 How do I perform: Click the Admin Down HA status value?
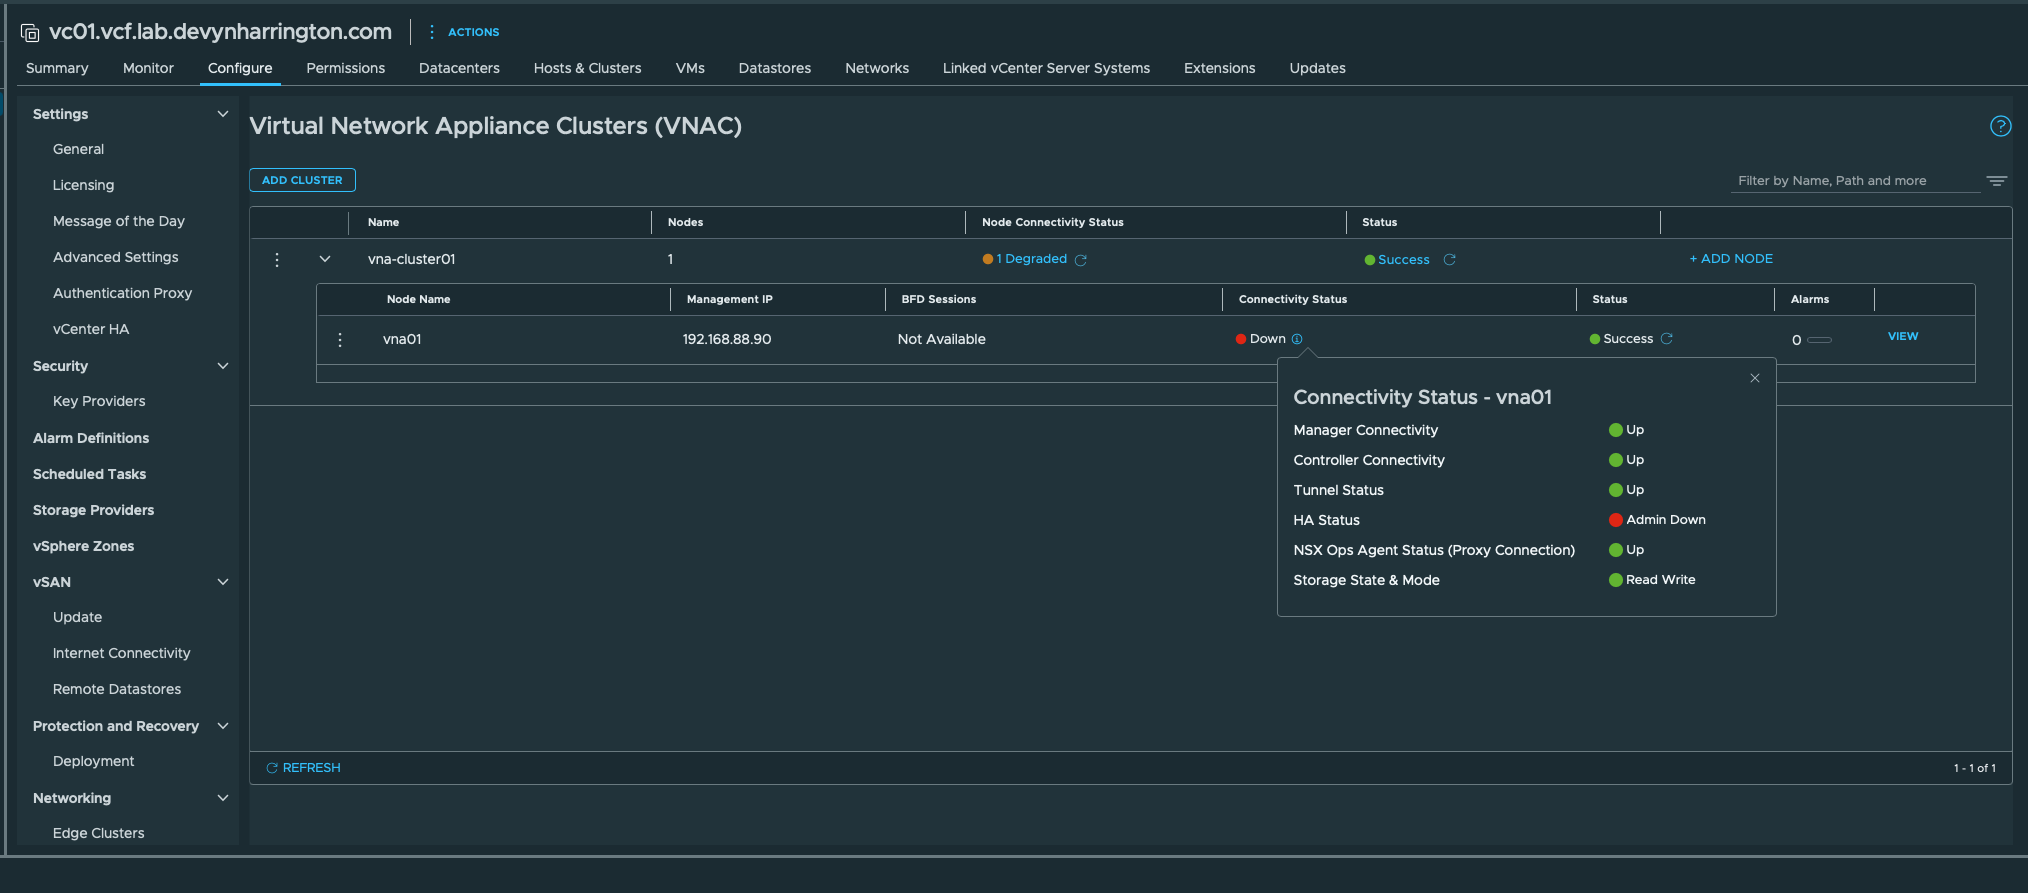click(1665, 520)
